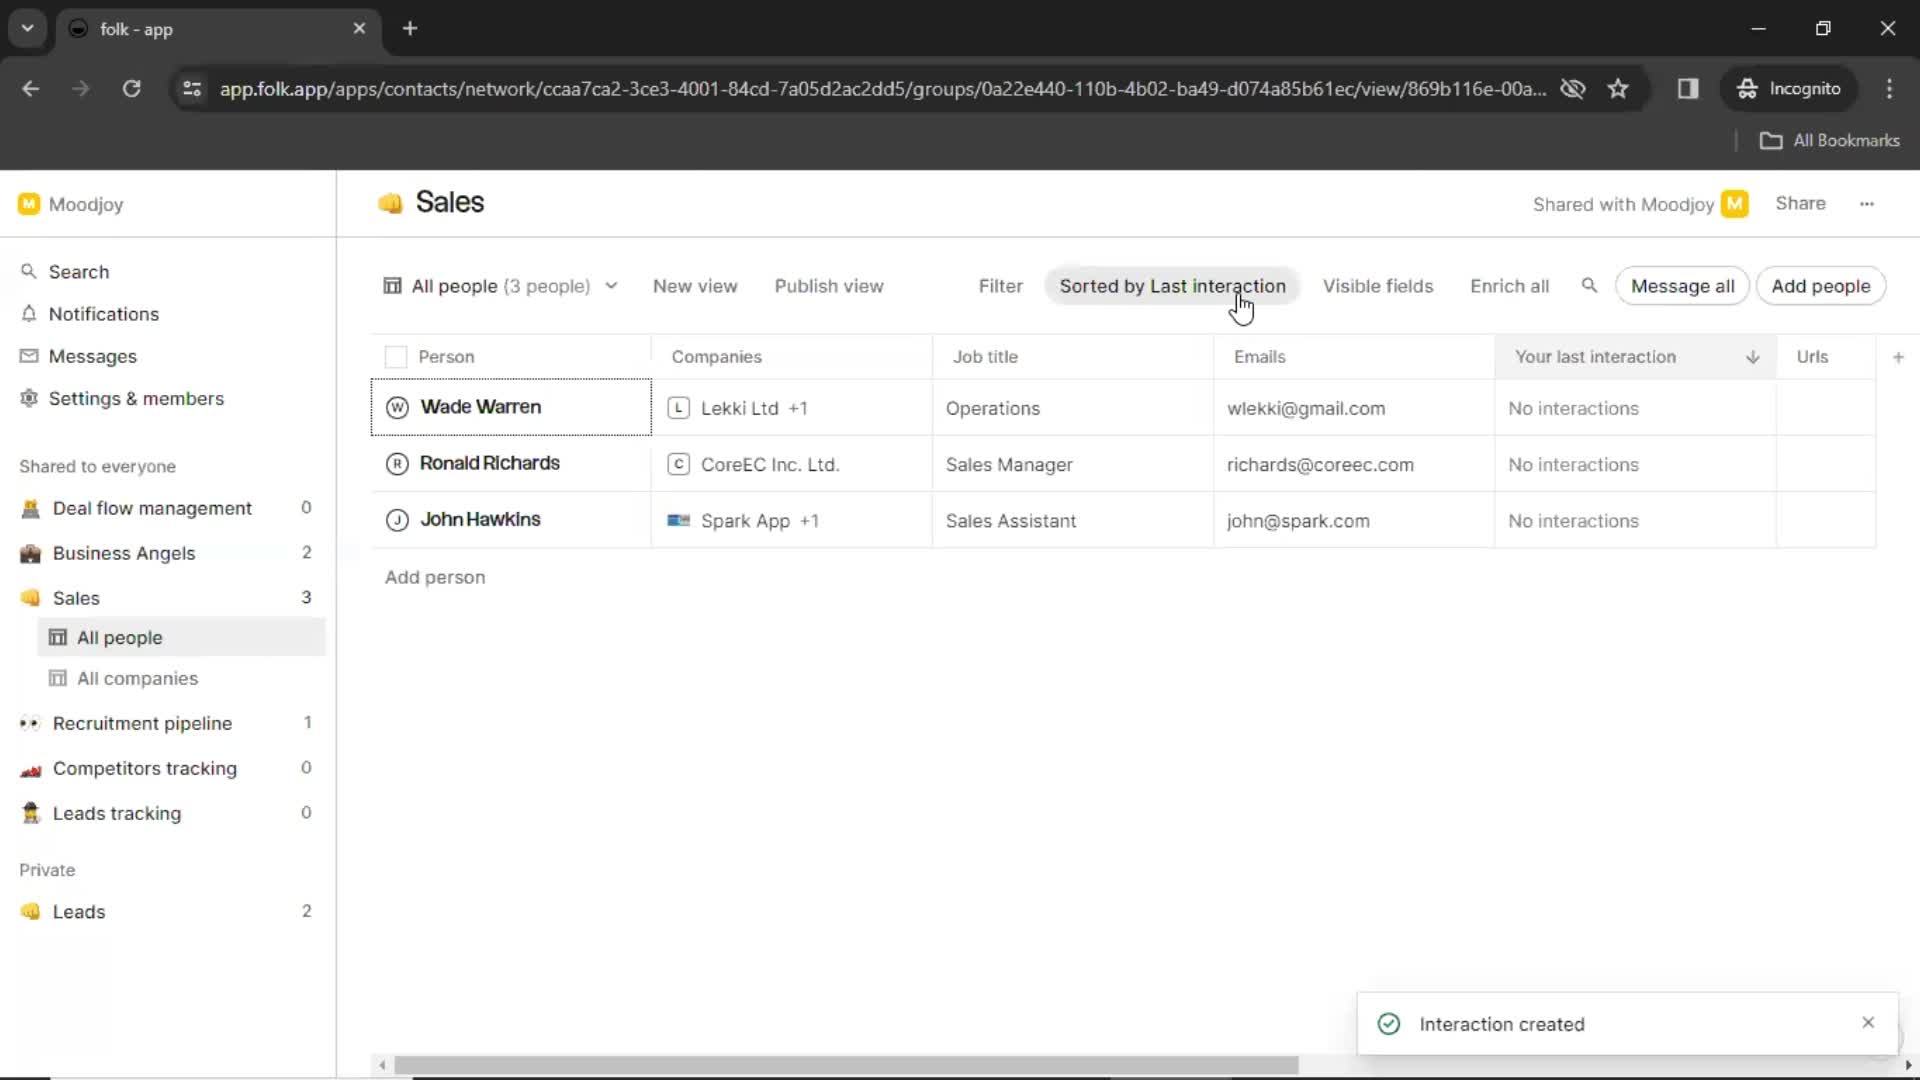This screenshot has height=1080, width=1920.
Task: Toggle the Person row checkbox
Action: tap(397, 356)
